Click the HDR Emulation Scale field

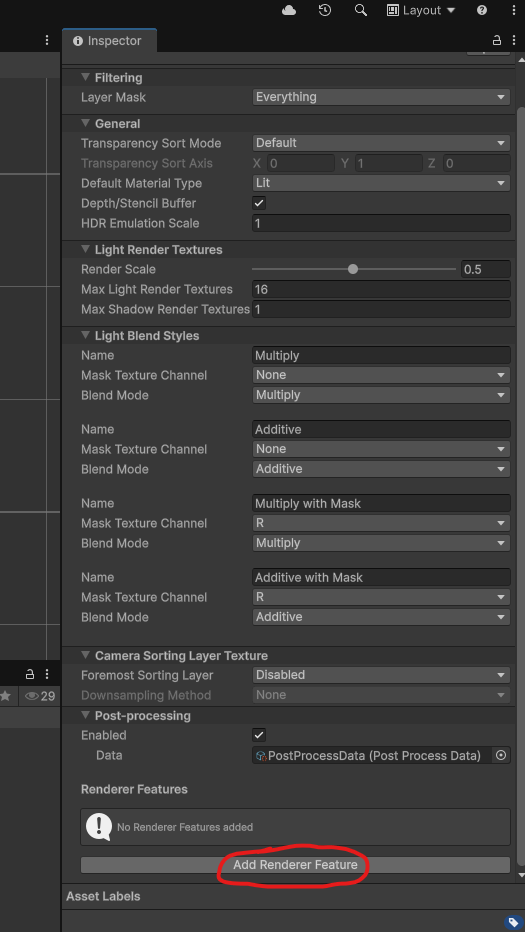click(381, 223)
